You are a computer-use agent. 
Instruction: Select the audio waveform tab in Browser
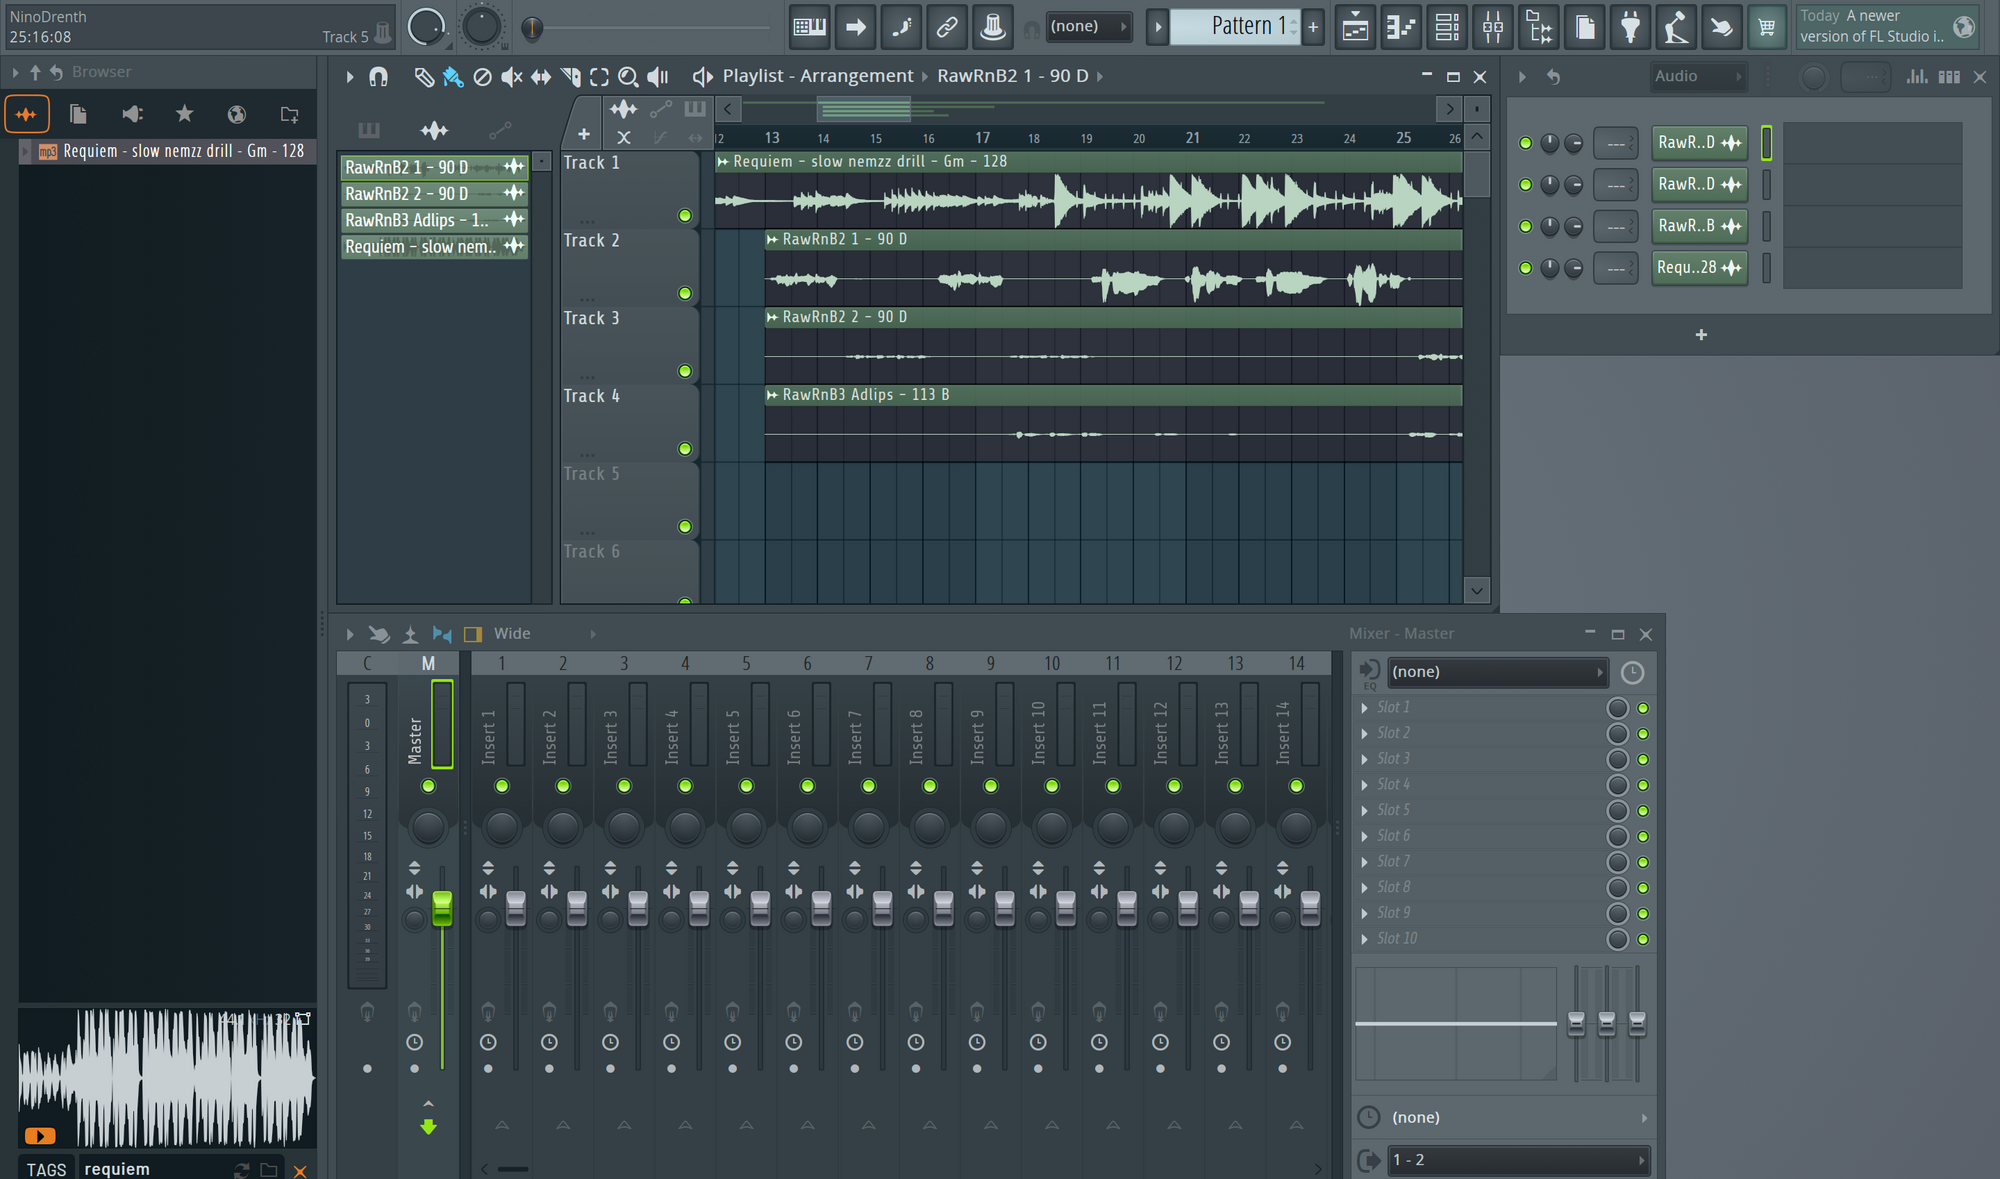click(x=27, y=114)
